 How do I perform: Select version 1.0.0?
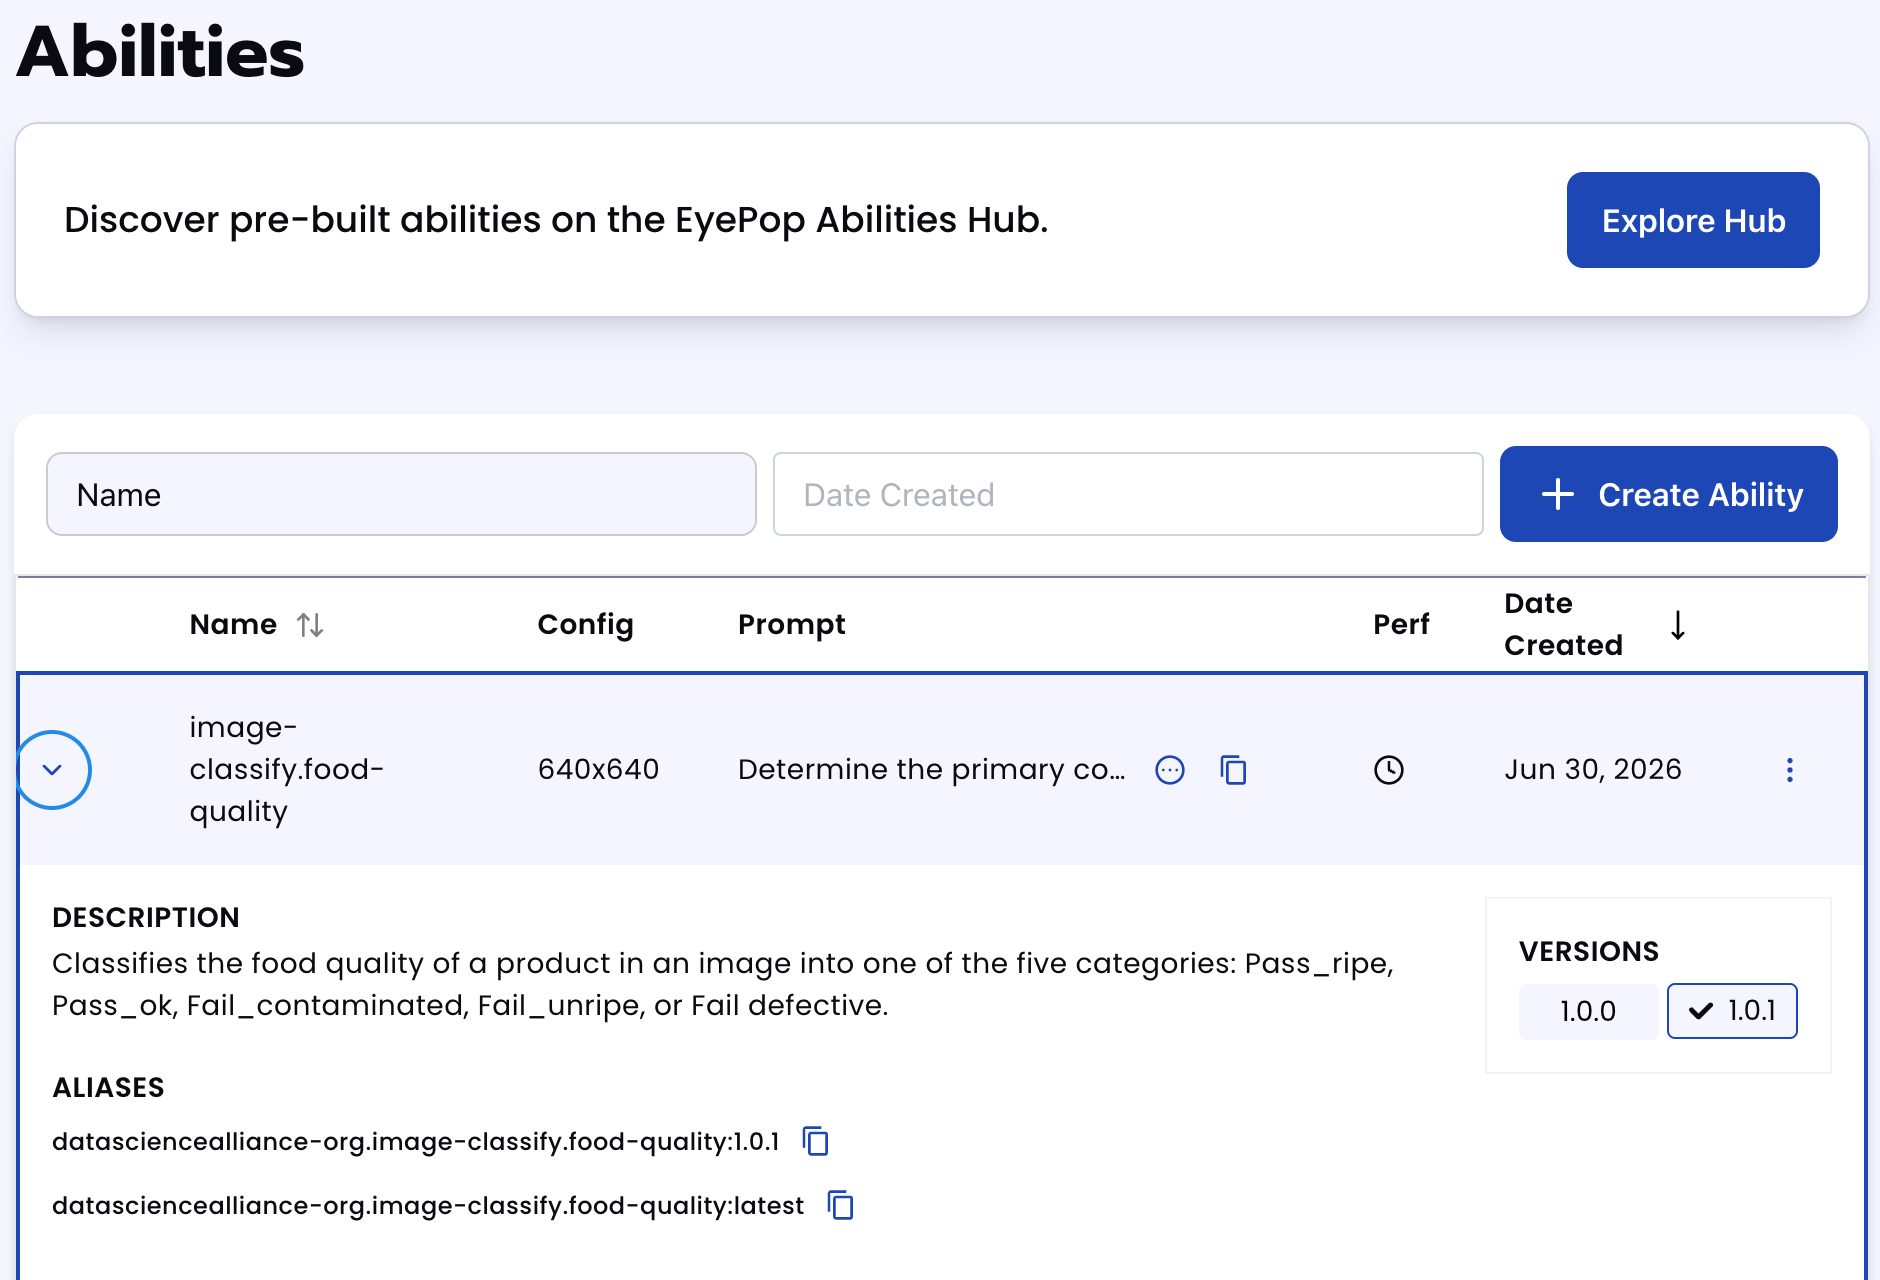point(1587,1011)
